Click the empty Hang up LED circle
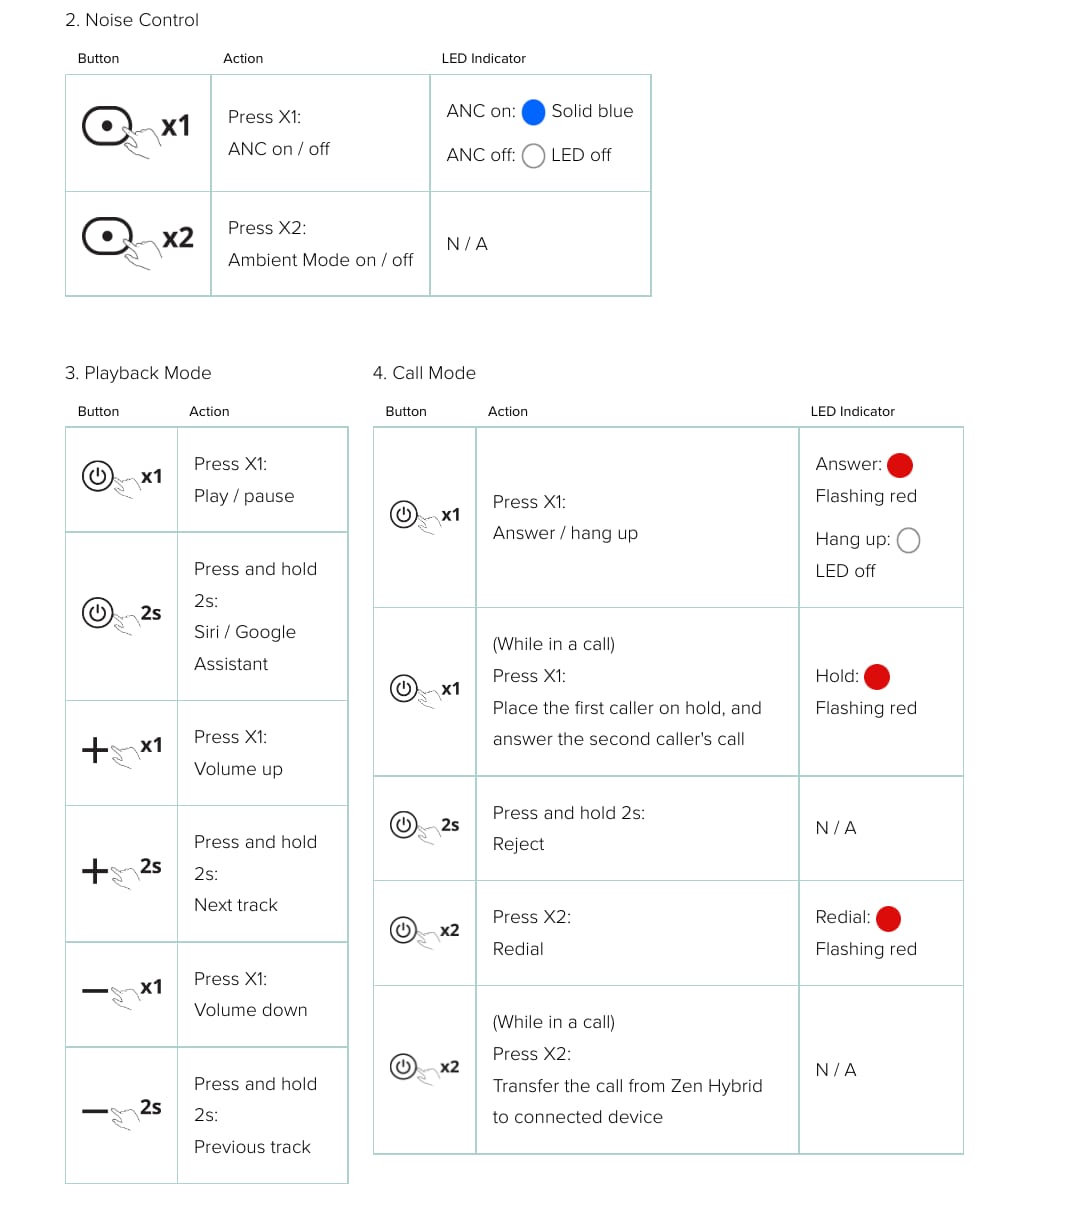 coord(908,540)
